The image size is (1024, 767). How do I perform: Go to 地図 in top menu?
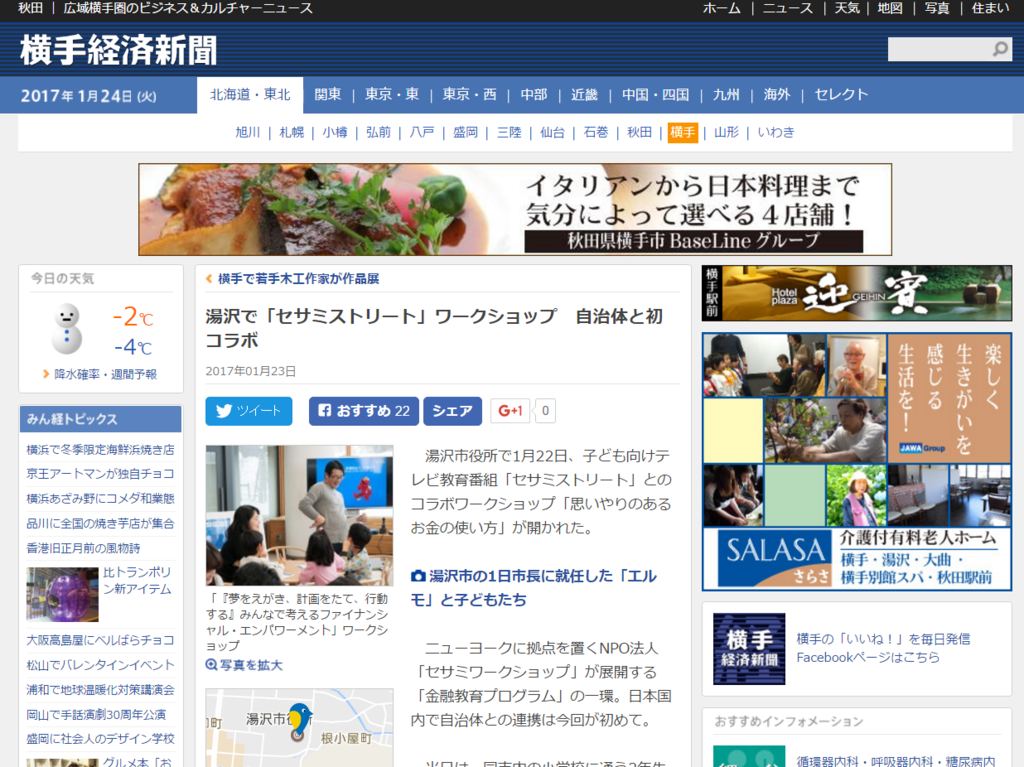tap(890, 8)
